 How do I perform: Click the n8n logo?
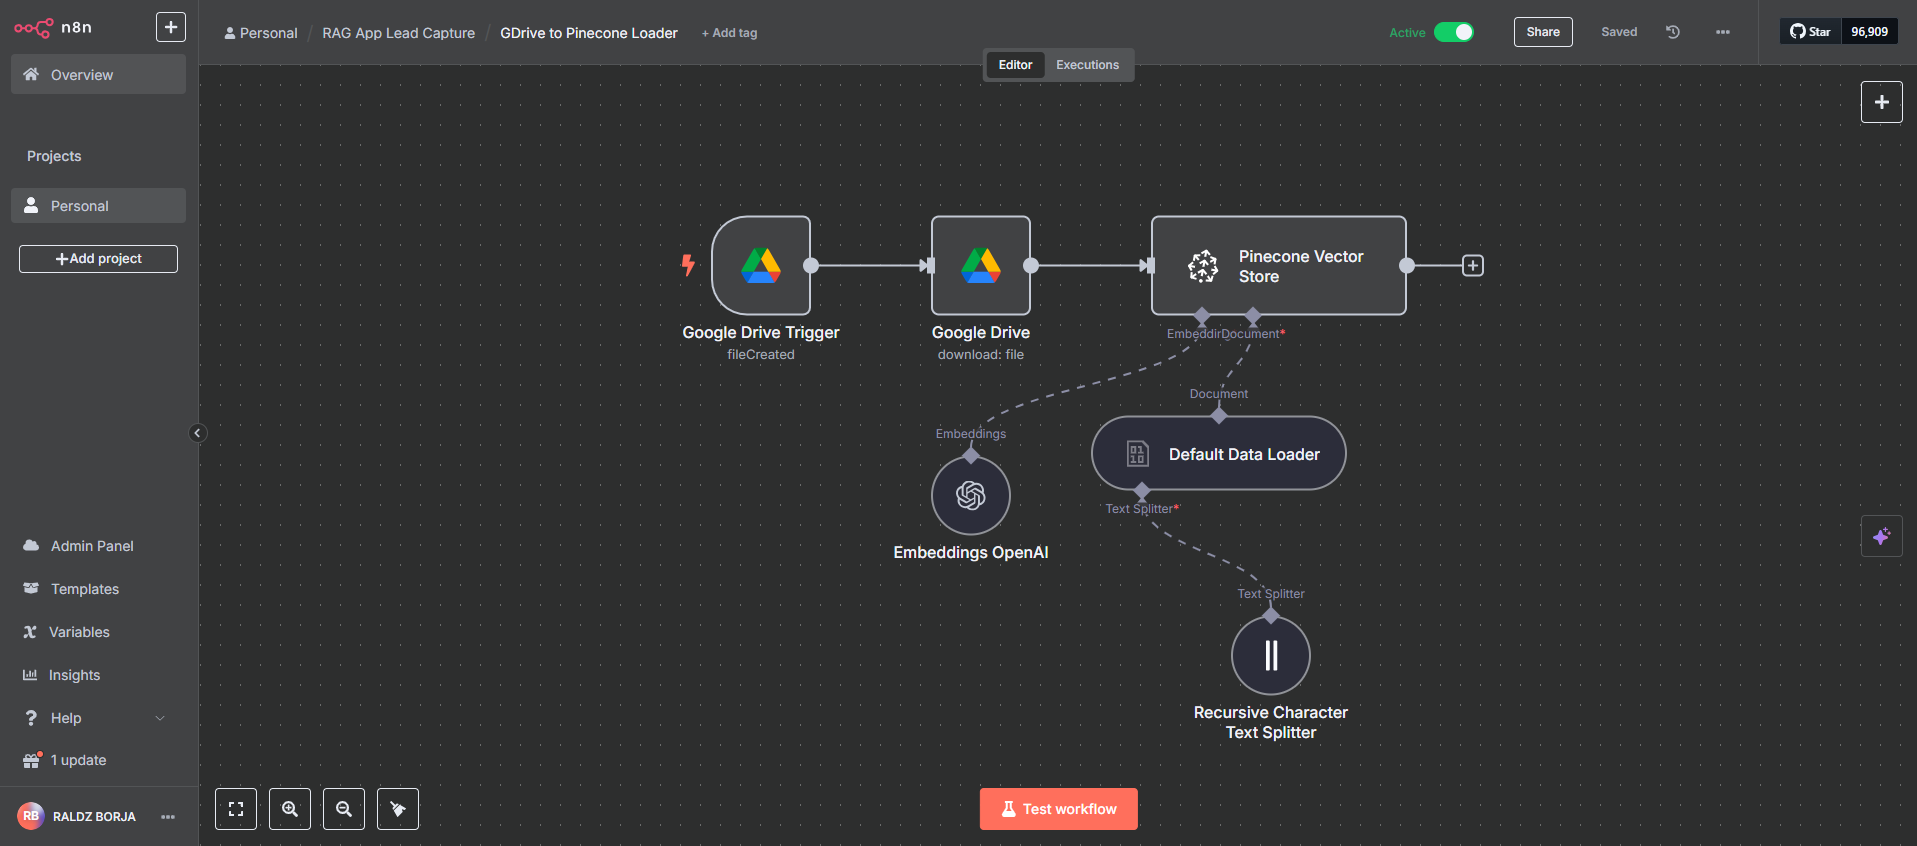click(53, 28)
